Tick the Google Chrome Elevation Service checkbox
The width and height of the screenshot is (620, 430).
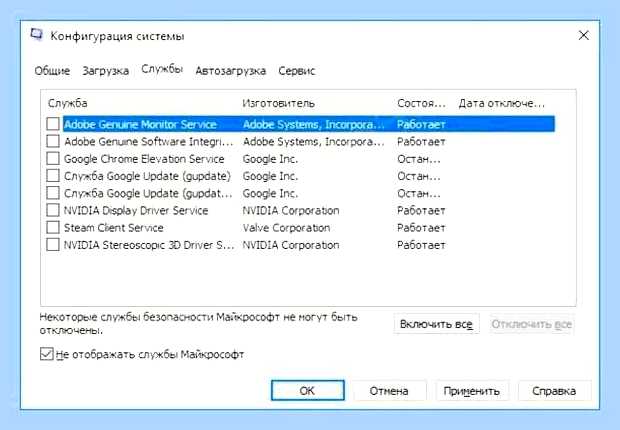[53, 159]
